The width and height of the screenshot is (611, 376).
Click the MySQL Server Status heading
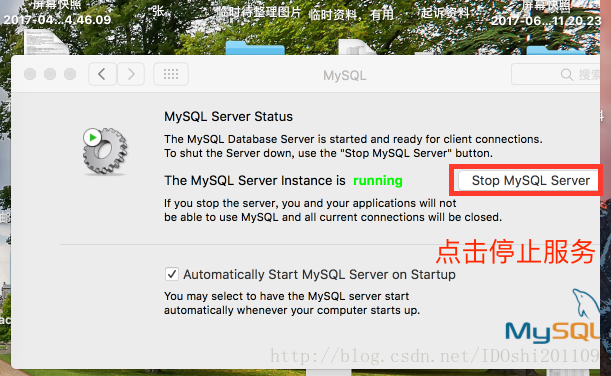click(228, 117)
